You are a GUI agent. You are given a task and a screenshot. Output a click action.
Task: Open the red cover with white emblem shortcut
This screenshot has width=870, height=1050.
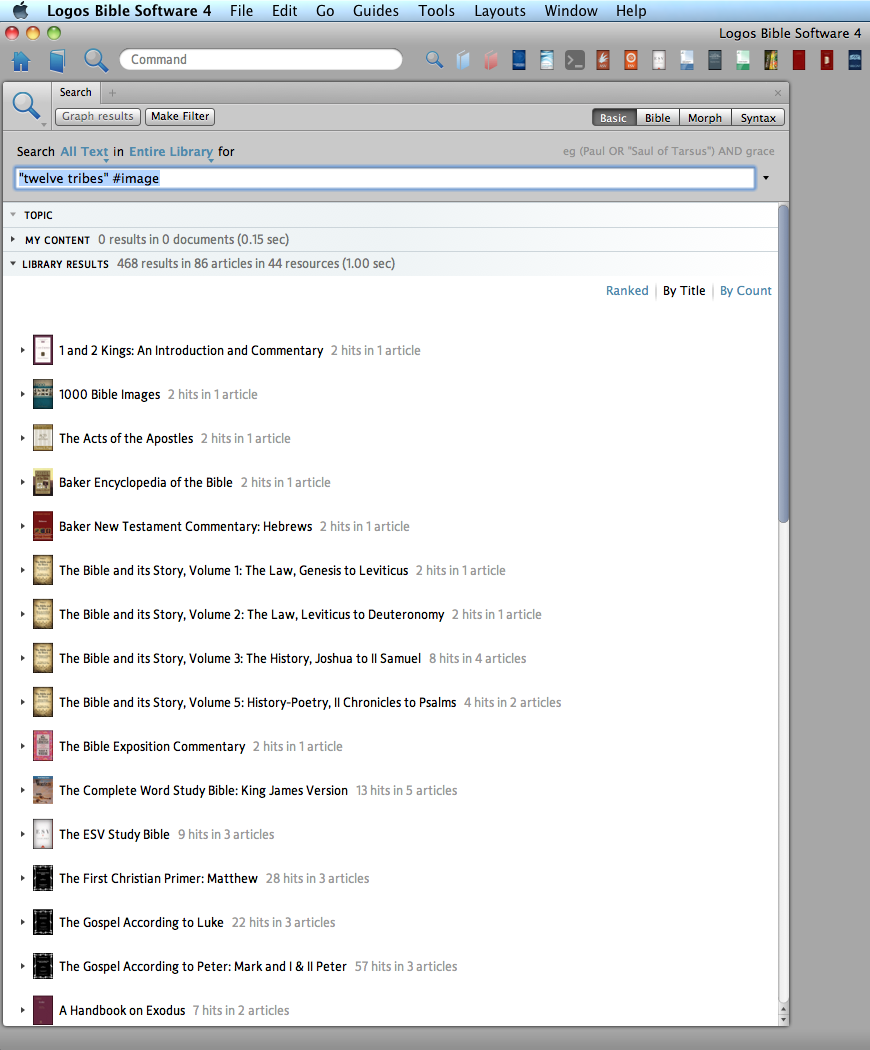(x=826, y=60)
